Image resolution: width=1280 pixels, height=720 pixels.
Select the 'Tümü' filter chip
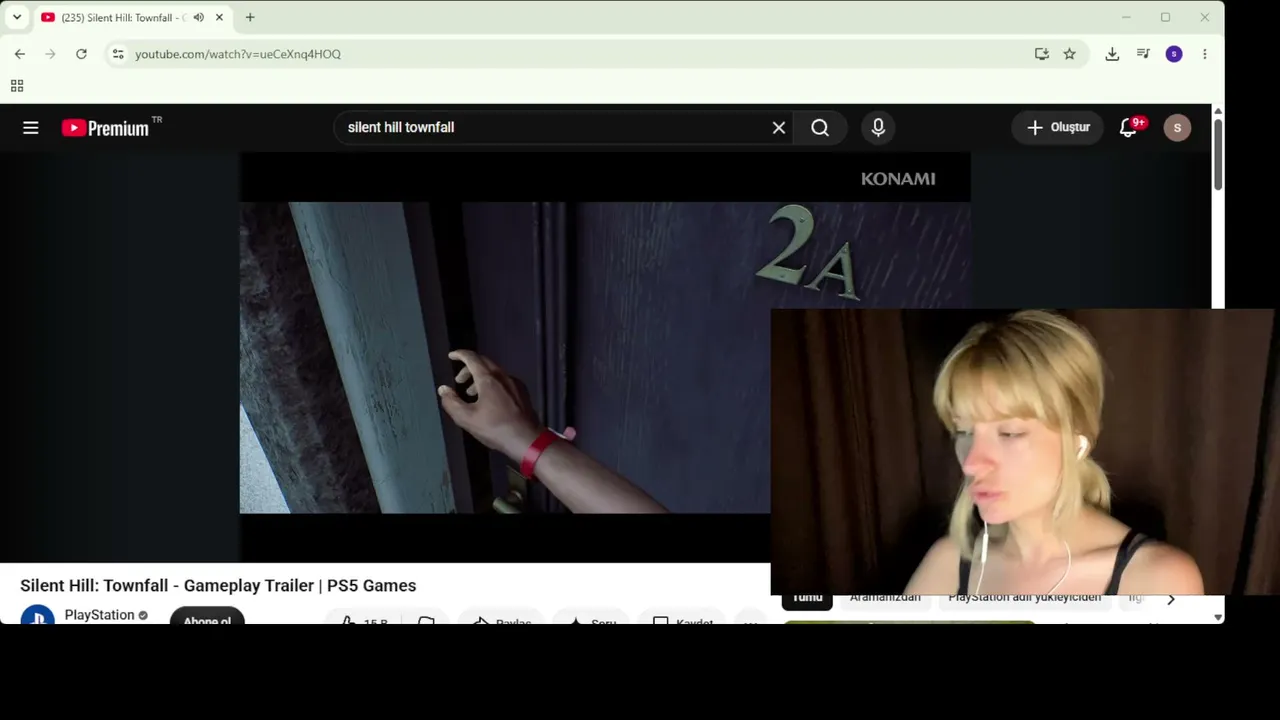pyautogui.click(x=807, y=599)
